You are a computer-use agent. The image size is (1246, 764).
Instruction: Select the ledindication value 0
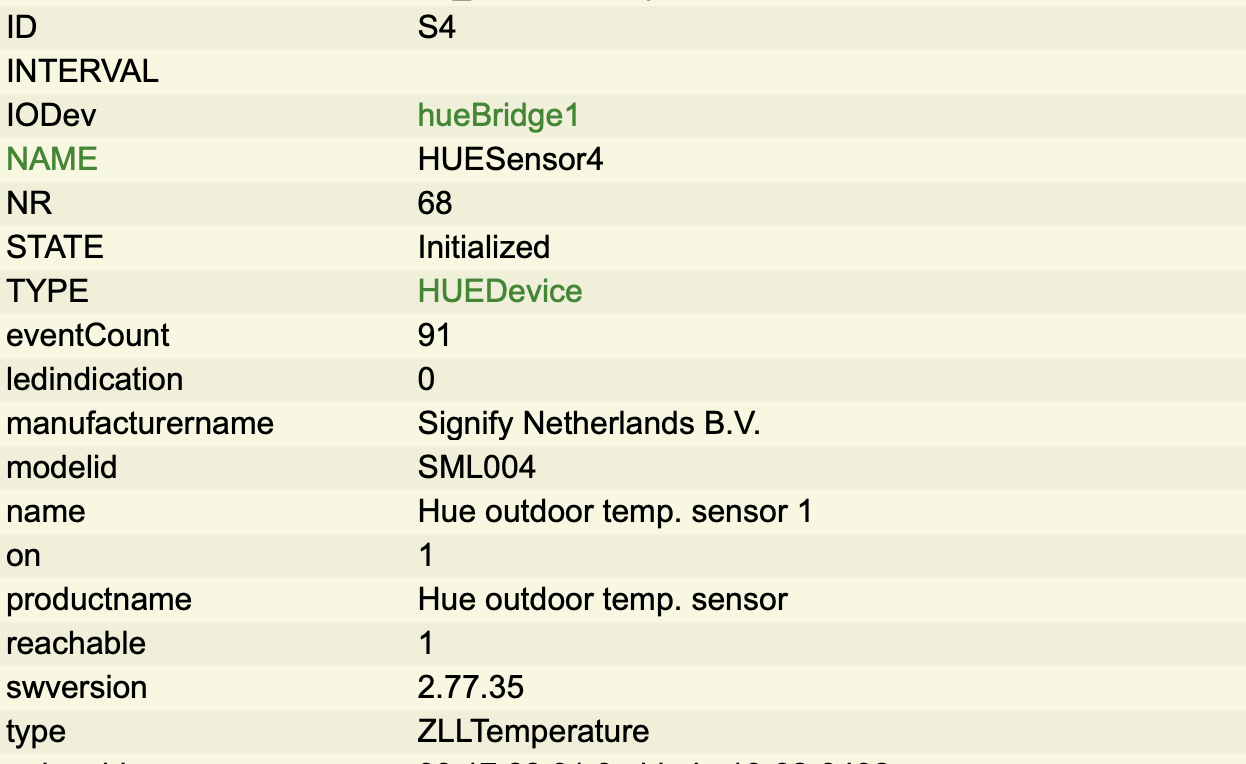pyautogui.click(x=426, y=380)
